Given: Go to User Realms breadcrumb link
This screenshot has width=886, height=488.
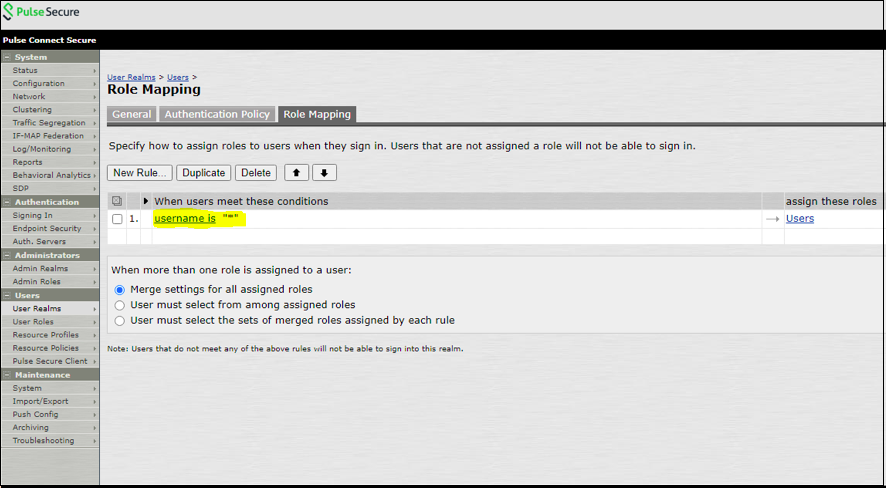Looking at the screenshot, I should pyautogui.click(x=132, y=77).
